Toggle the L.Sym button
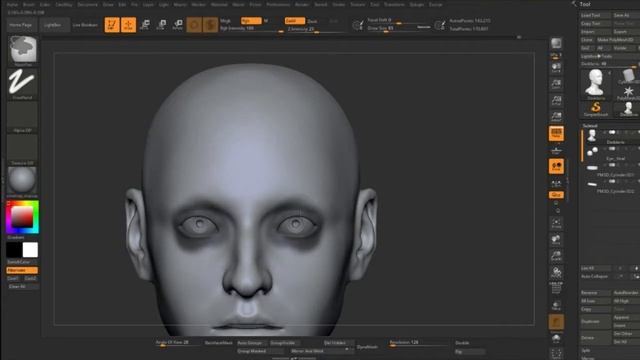 [556, 183]
